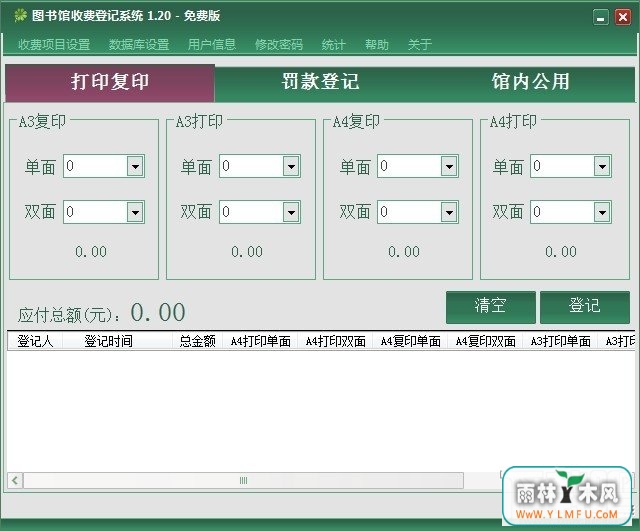
Task: Click the A3打印单面 column header
Action: pos(561,341)
